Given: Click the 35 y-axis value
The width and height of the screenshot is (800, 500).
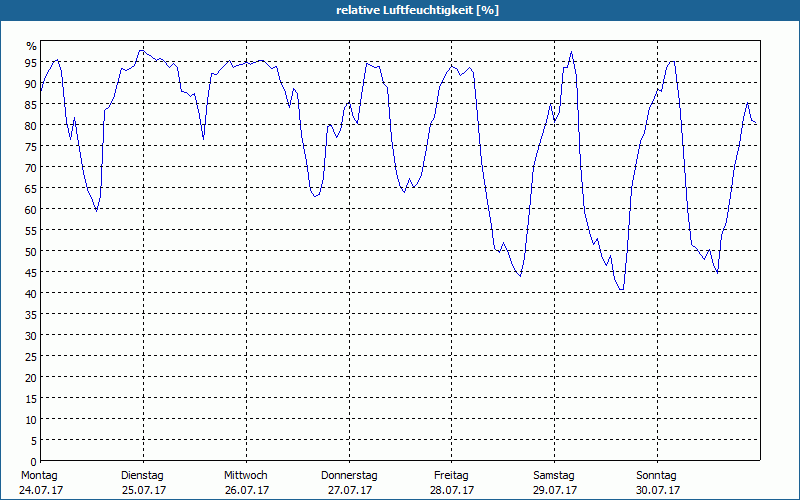Looking at the screenshot, I should (x=32, y=315).
